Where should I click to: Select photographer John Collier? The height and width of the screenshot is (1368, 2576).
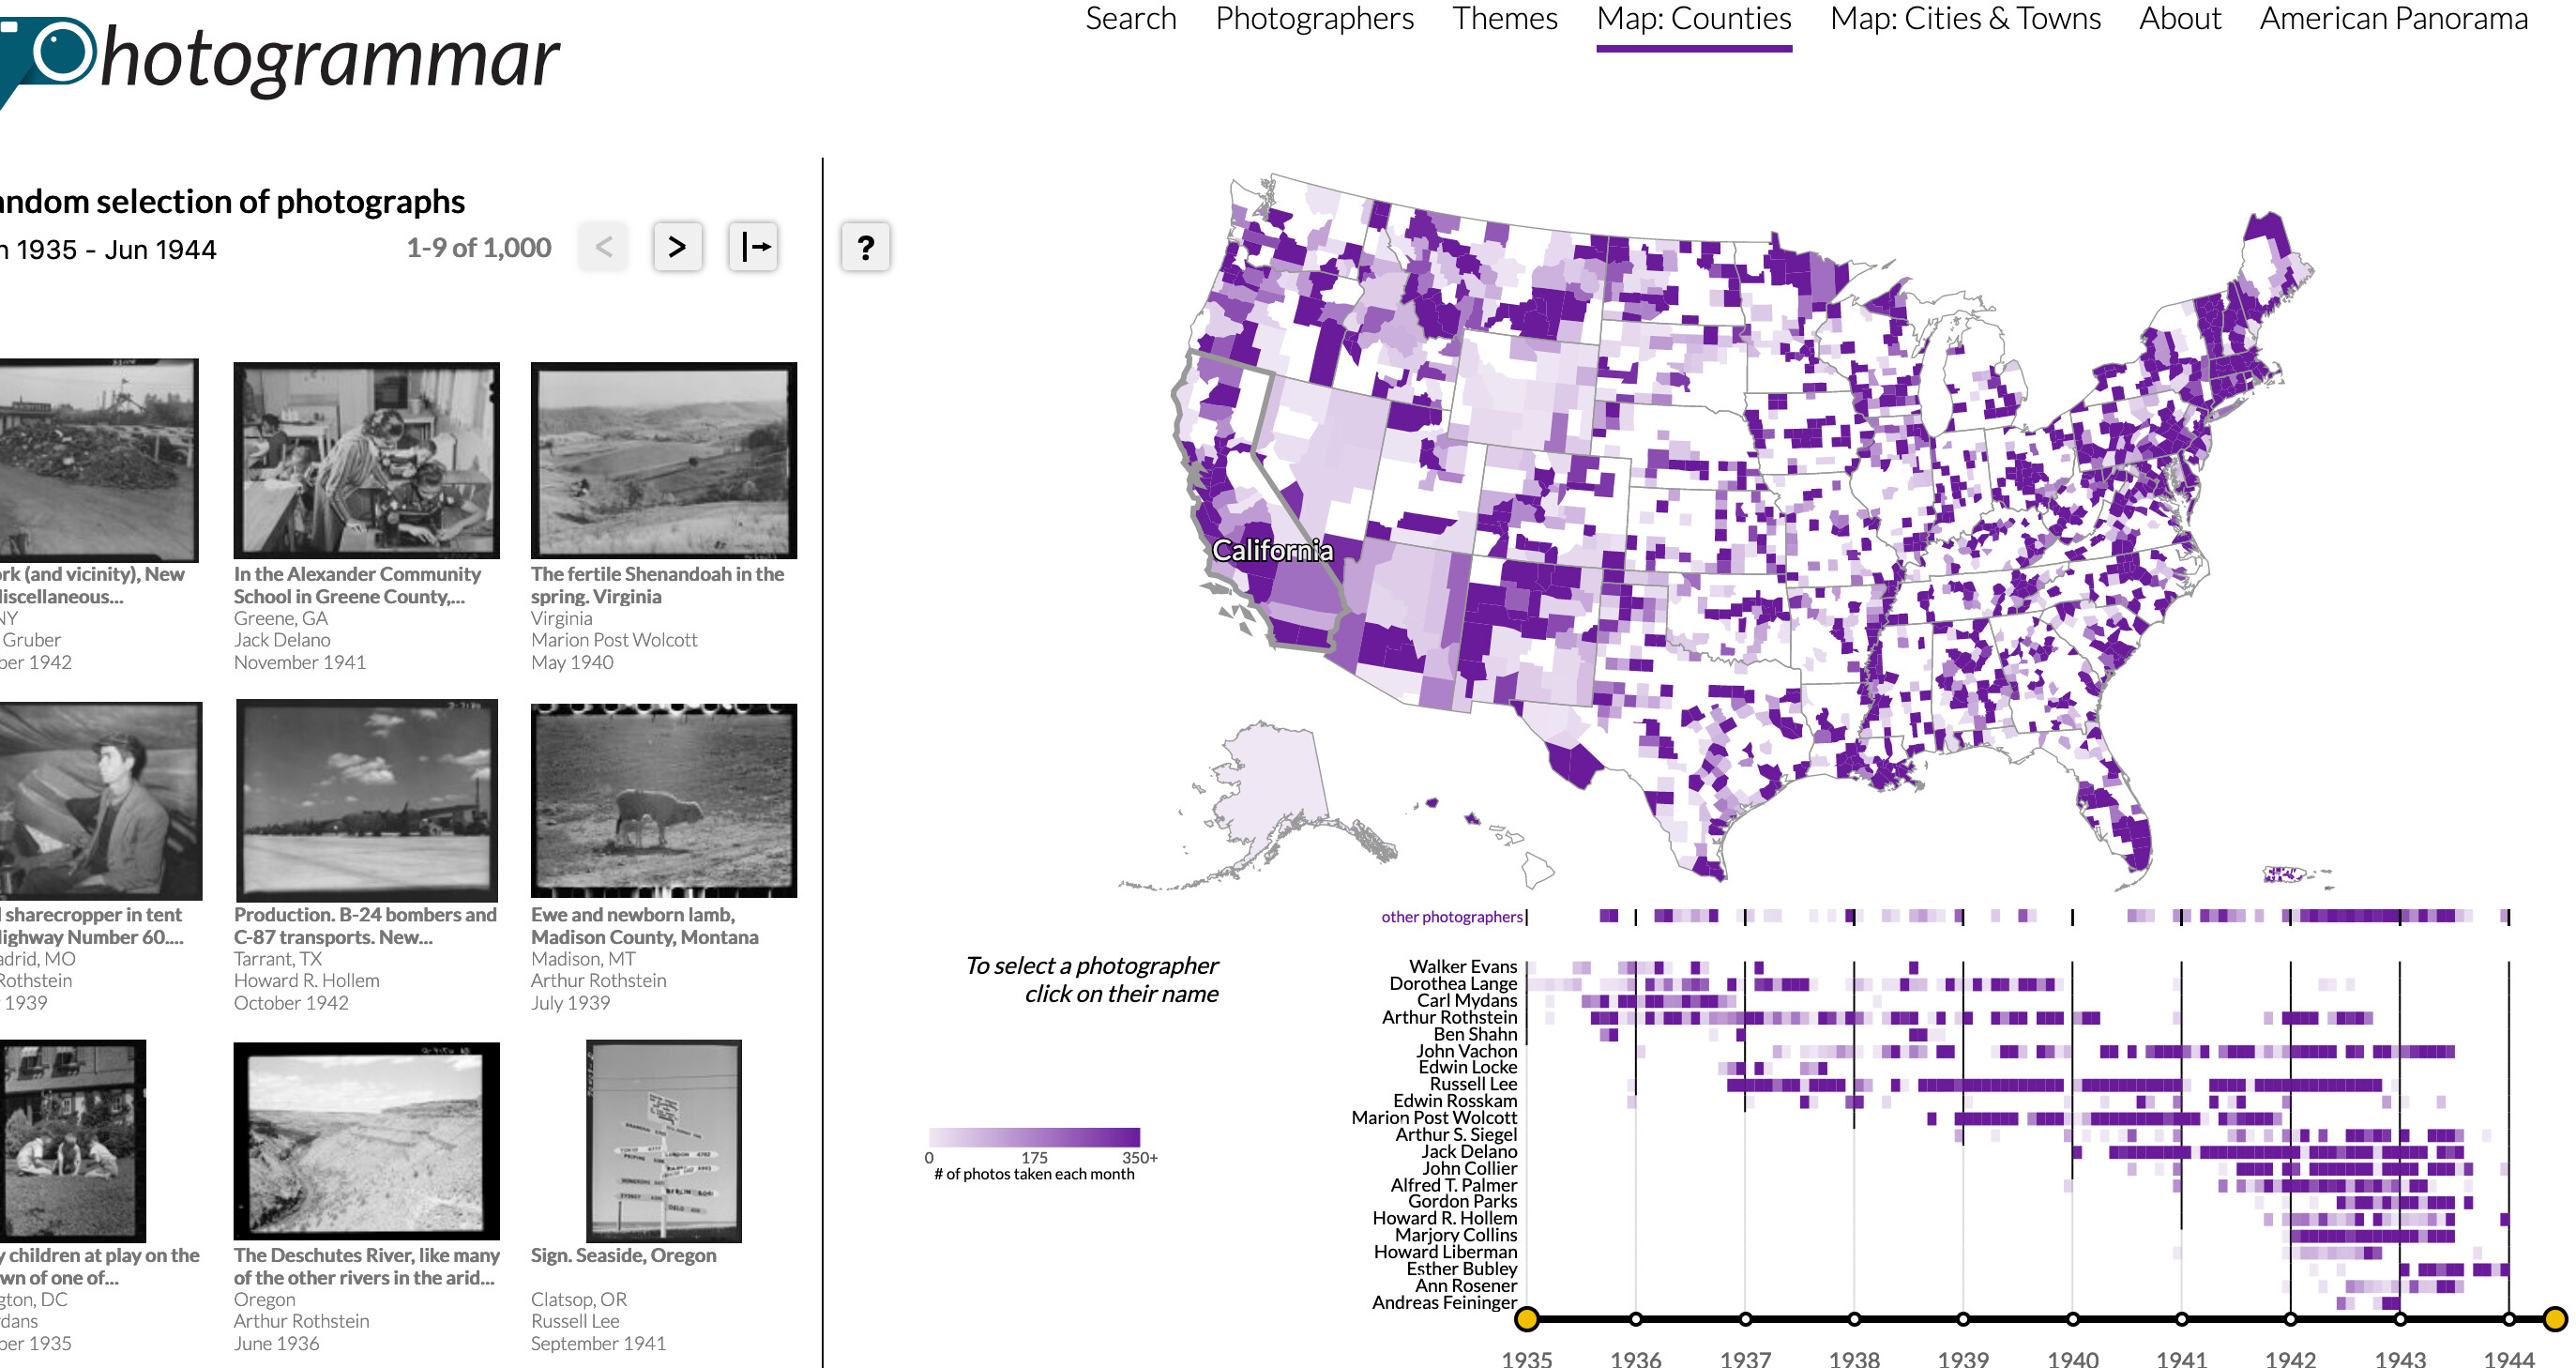tap(1469, 1168)
